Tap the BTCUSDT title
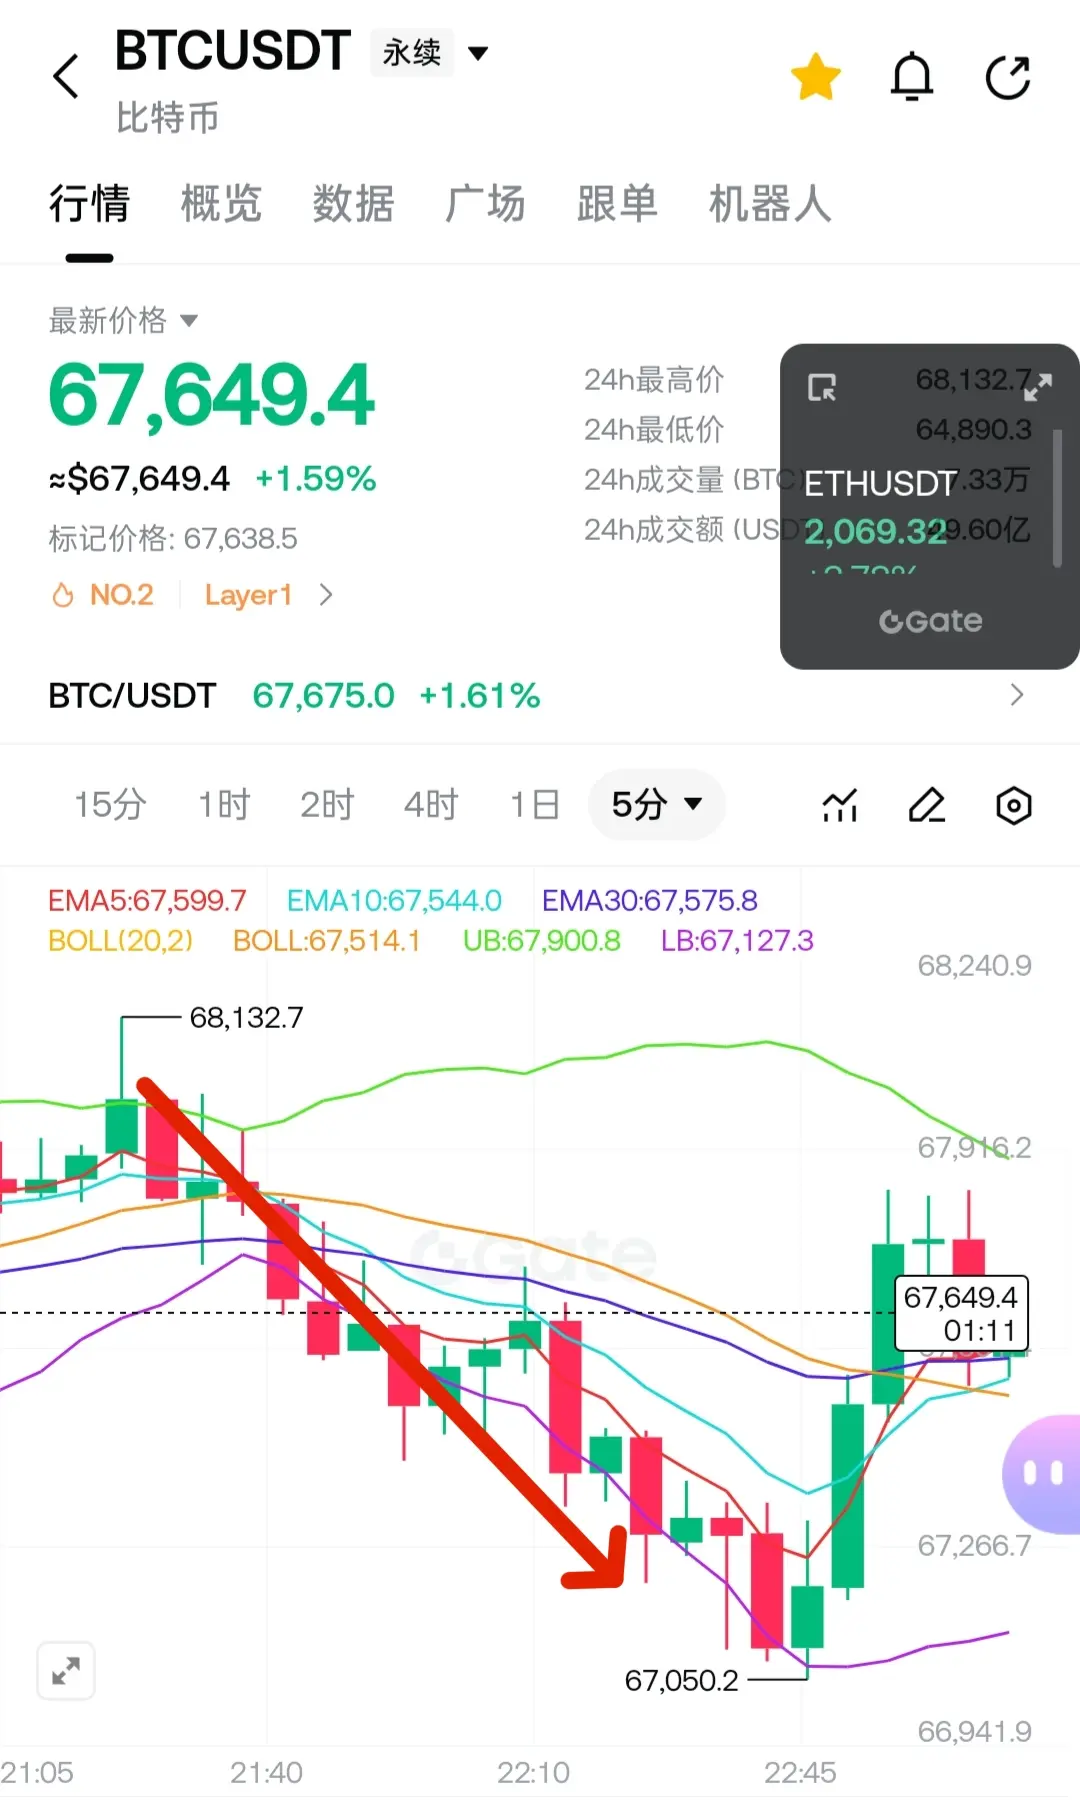The image size is (1080, 1812). click(x=232, y=51)
